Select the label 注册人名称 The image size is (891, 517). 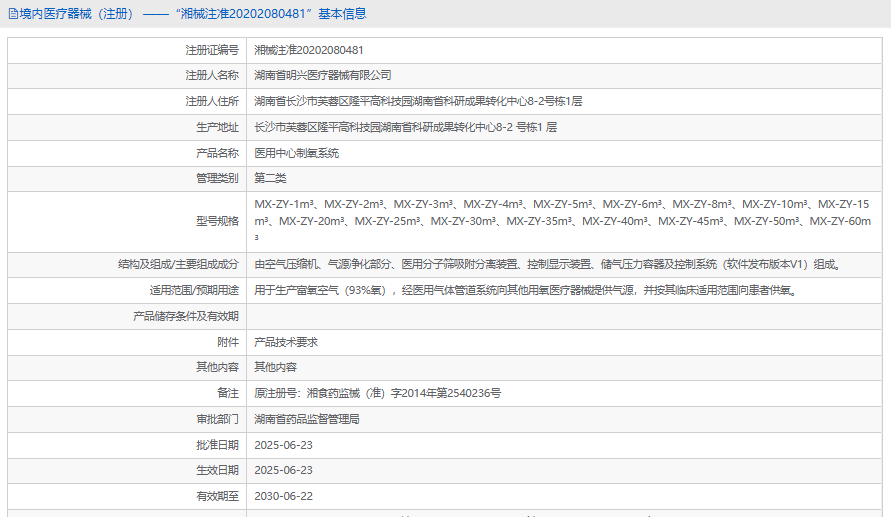click(212, 75)
